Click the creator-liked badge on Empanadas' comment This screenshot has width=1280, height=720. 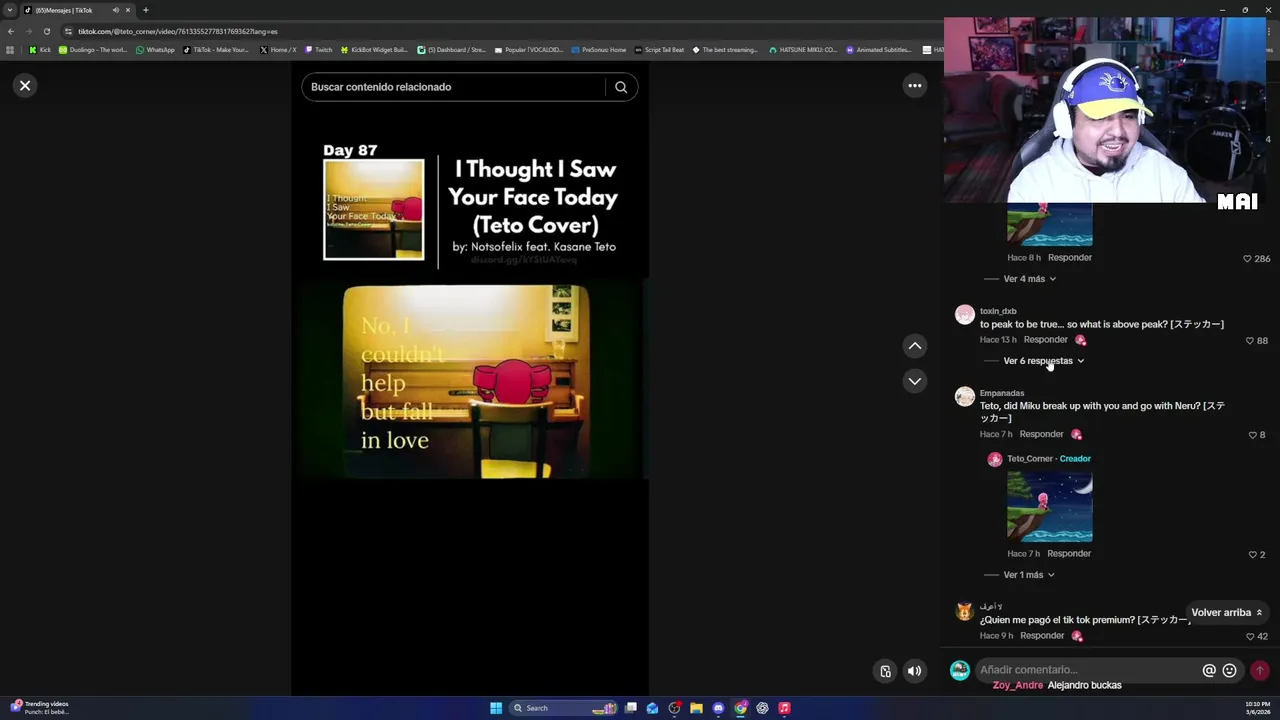click(1076, 435)
